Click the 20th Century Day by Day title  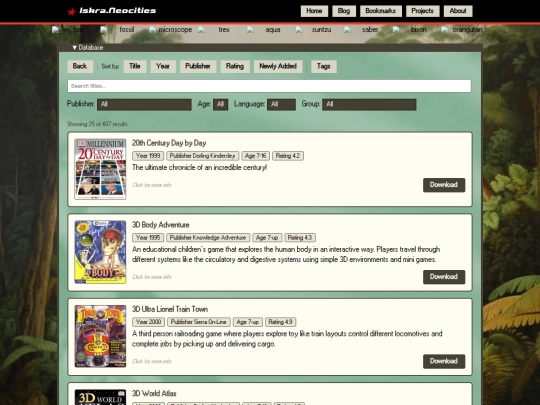[x=169, y=143]
